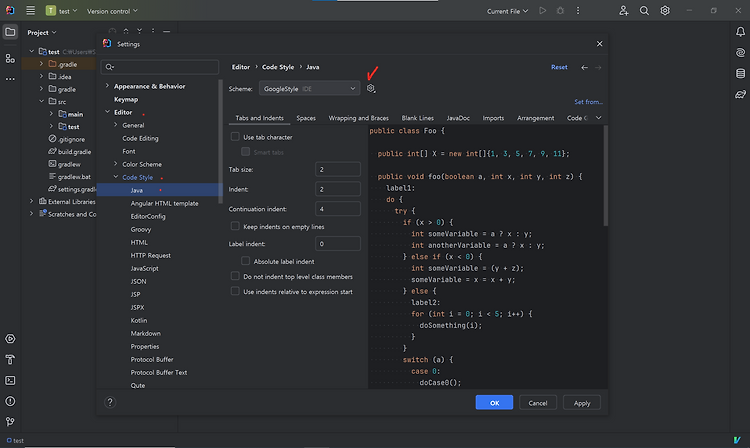
Task: Open the AI Assistant spiral icon
Action: (x=740, y=53)
